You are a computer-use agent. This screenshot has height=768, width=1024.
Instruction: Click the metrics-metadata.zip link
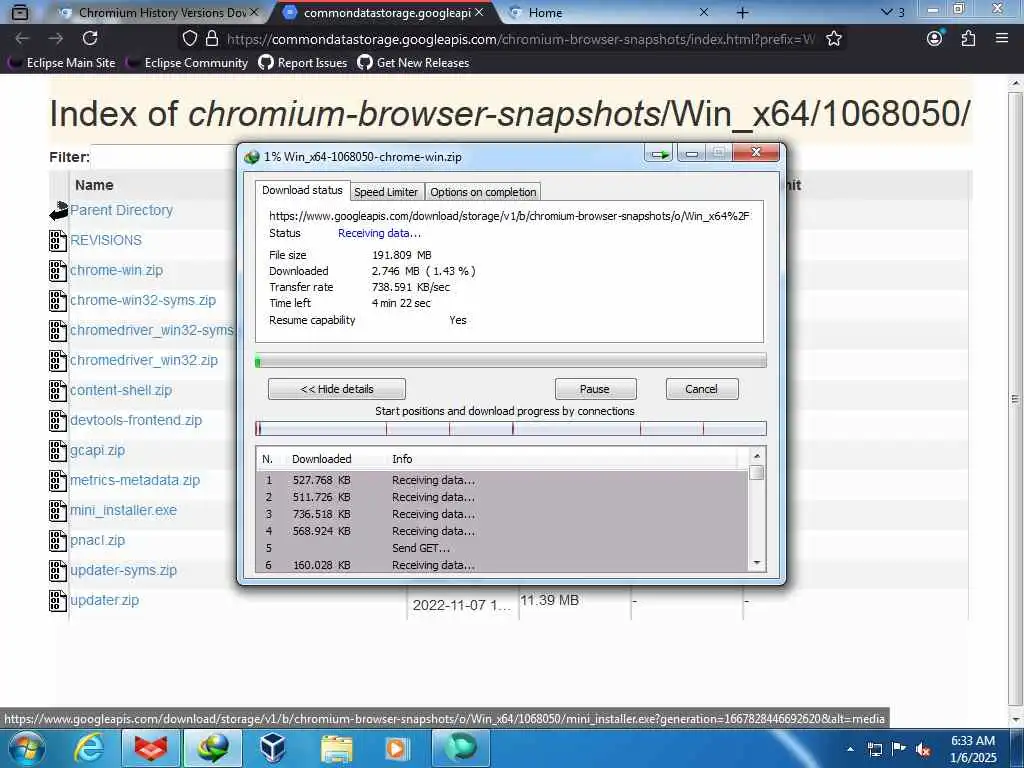coord(135,481)
